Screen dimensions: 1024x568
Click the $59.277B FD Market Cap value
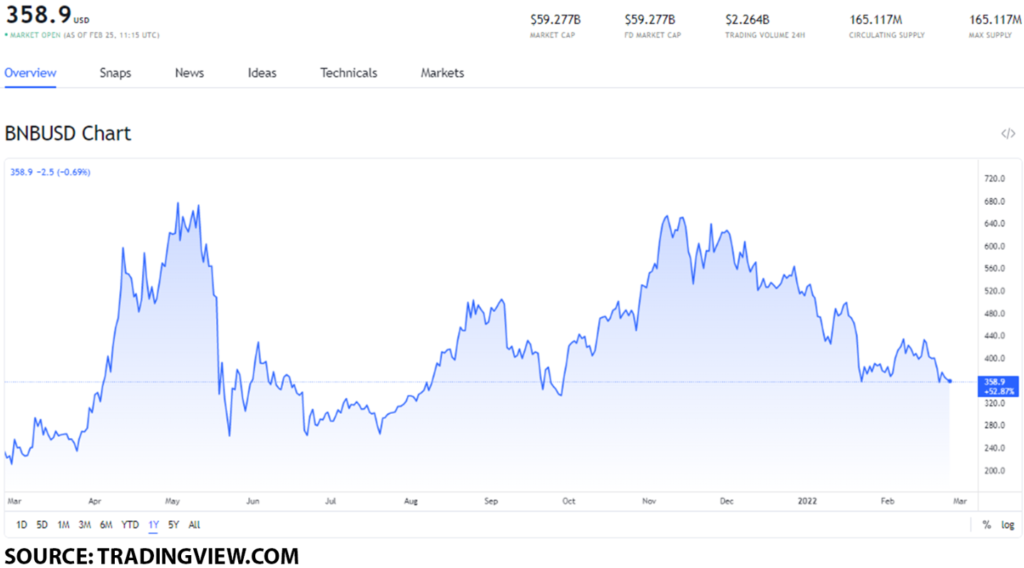pyautogui.click(x=650, y=20)
